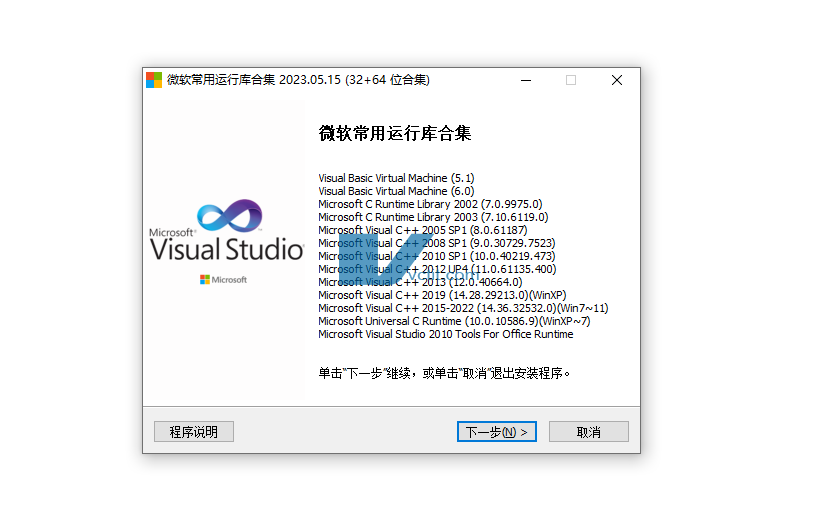Click Microsoft Universal C Runtime entry
The image size is (820, 518).
[454, 321]
